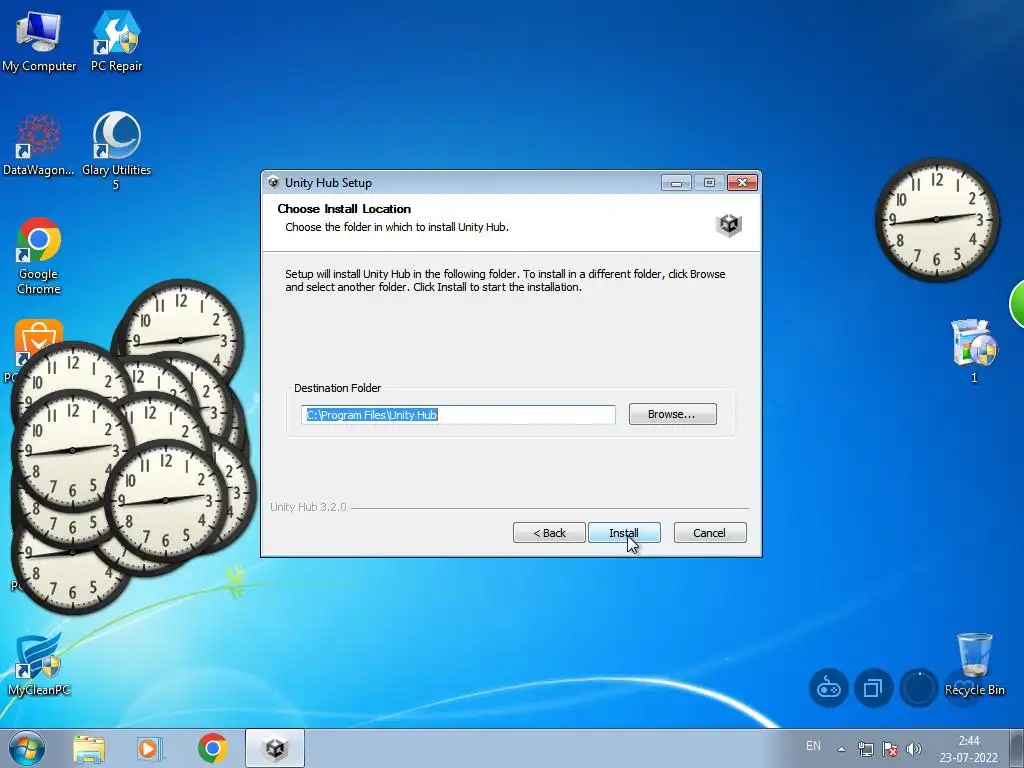1024x768 pixels.
Task: Open the Windows Start menu
Action: [27, 748]
